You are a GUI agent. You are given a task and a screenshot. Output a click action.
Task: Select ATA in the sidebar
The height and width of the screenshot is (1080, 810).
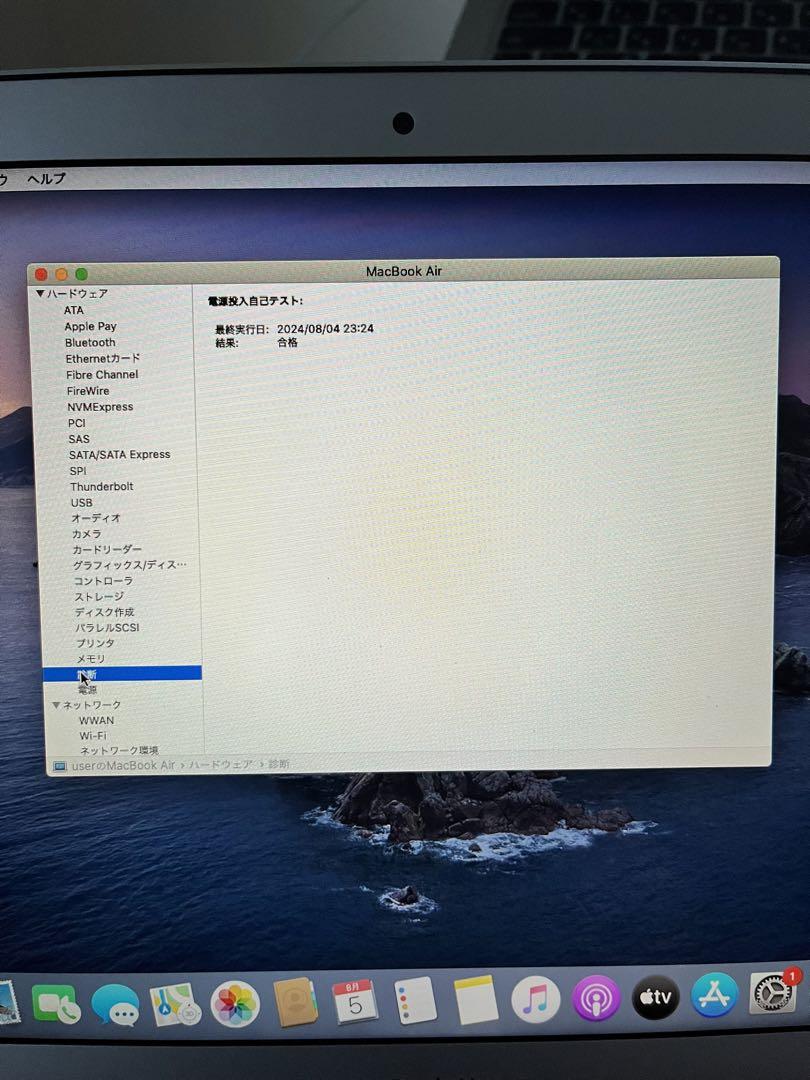[x=74, y=310]
